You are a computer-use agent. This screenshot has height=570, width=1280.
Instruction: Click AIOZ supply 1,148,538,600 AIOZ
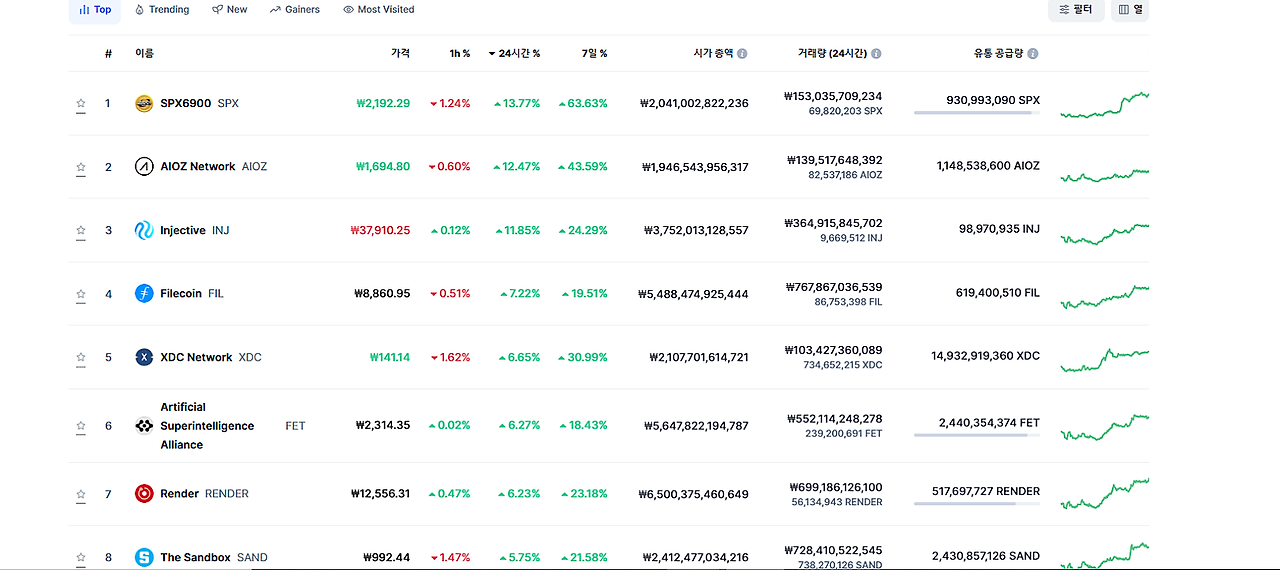click(x=988, y=166)
